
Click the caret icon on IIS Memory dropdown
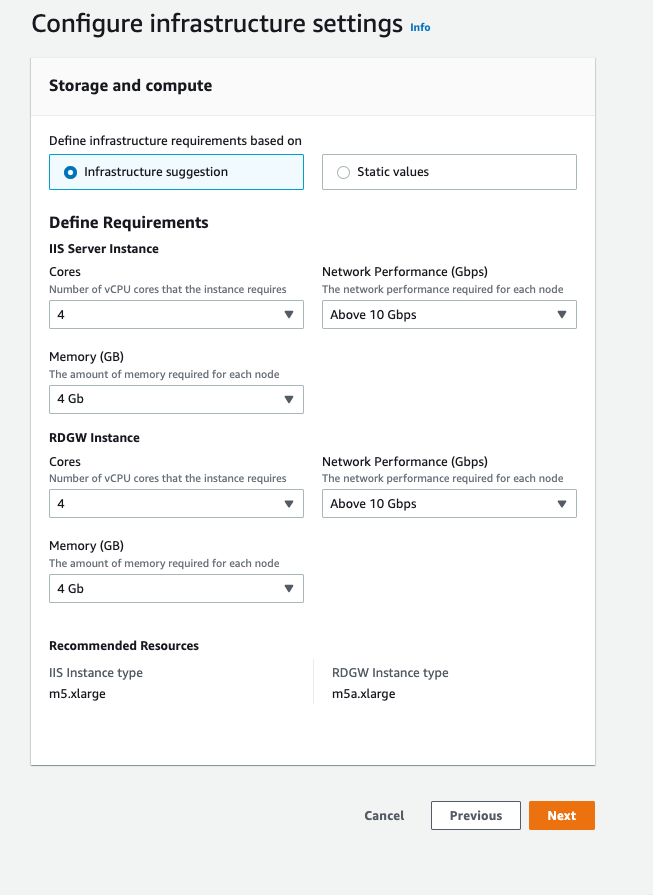point(291,399)
